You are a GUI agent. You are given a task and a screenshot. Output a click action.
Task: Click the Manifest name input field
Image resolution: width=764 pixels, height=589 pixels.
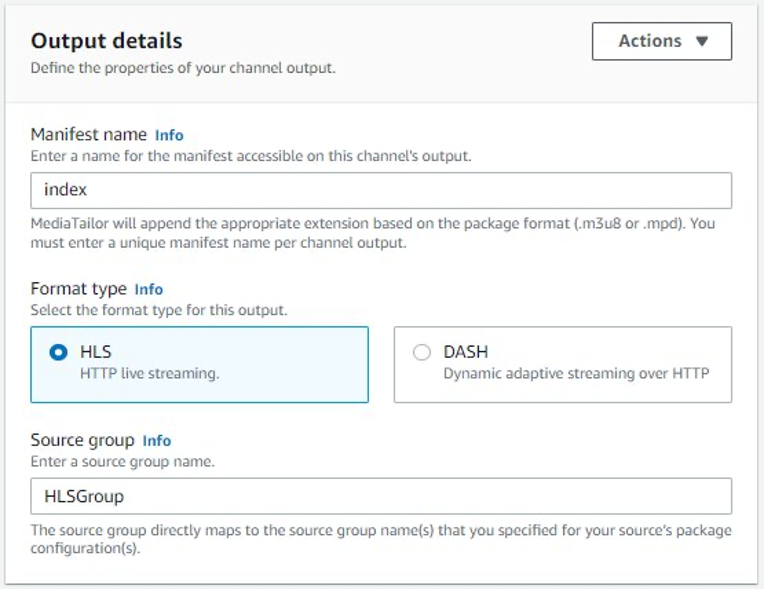point(381,190)
